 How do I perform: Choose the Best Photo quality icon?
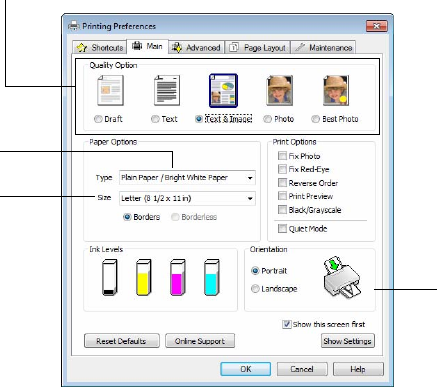click(336, 90)
